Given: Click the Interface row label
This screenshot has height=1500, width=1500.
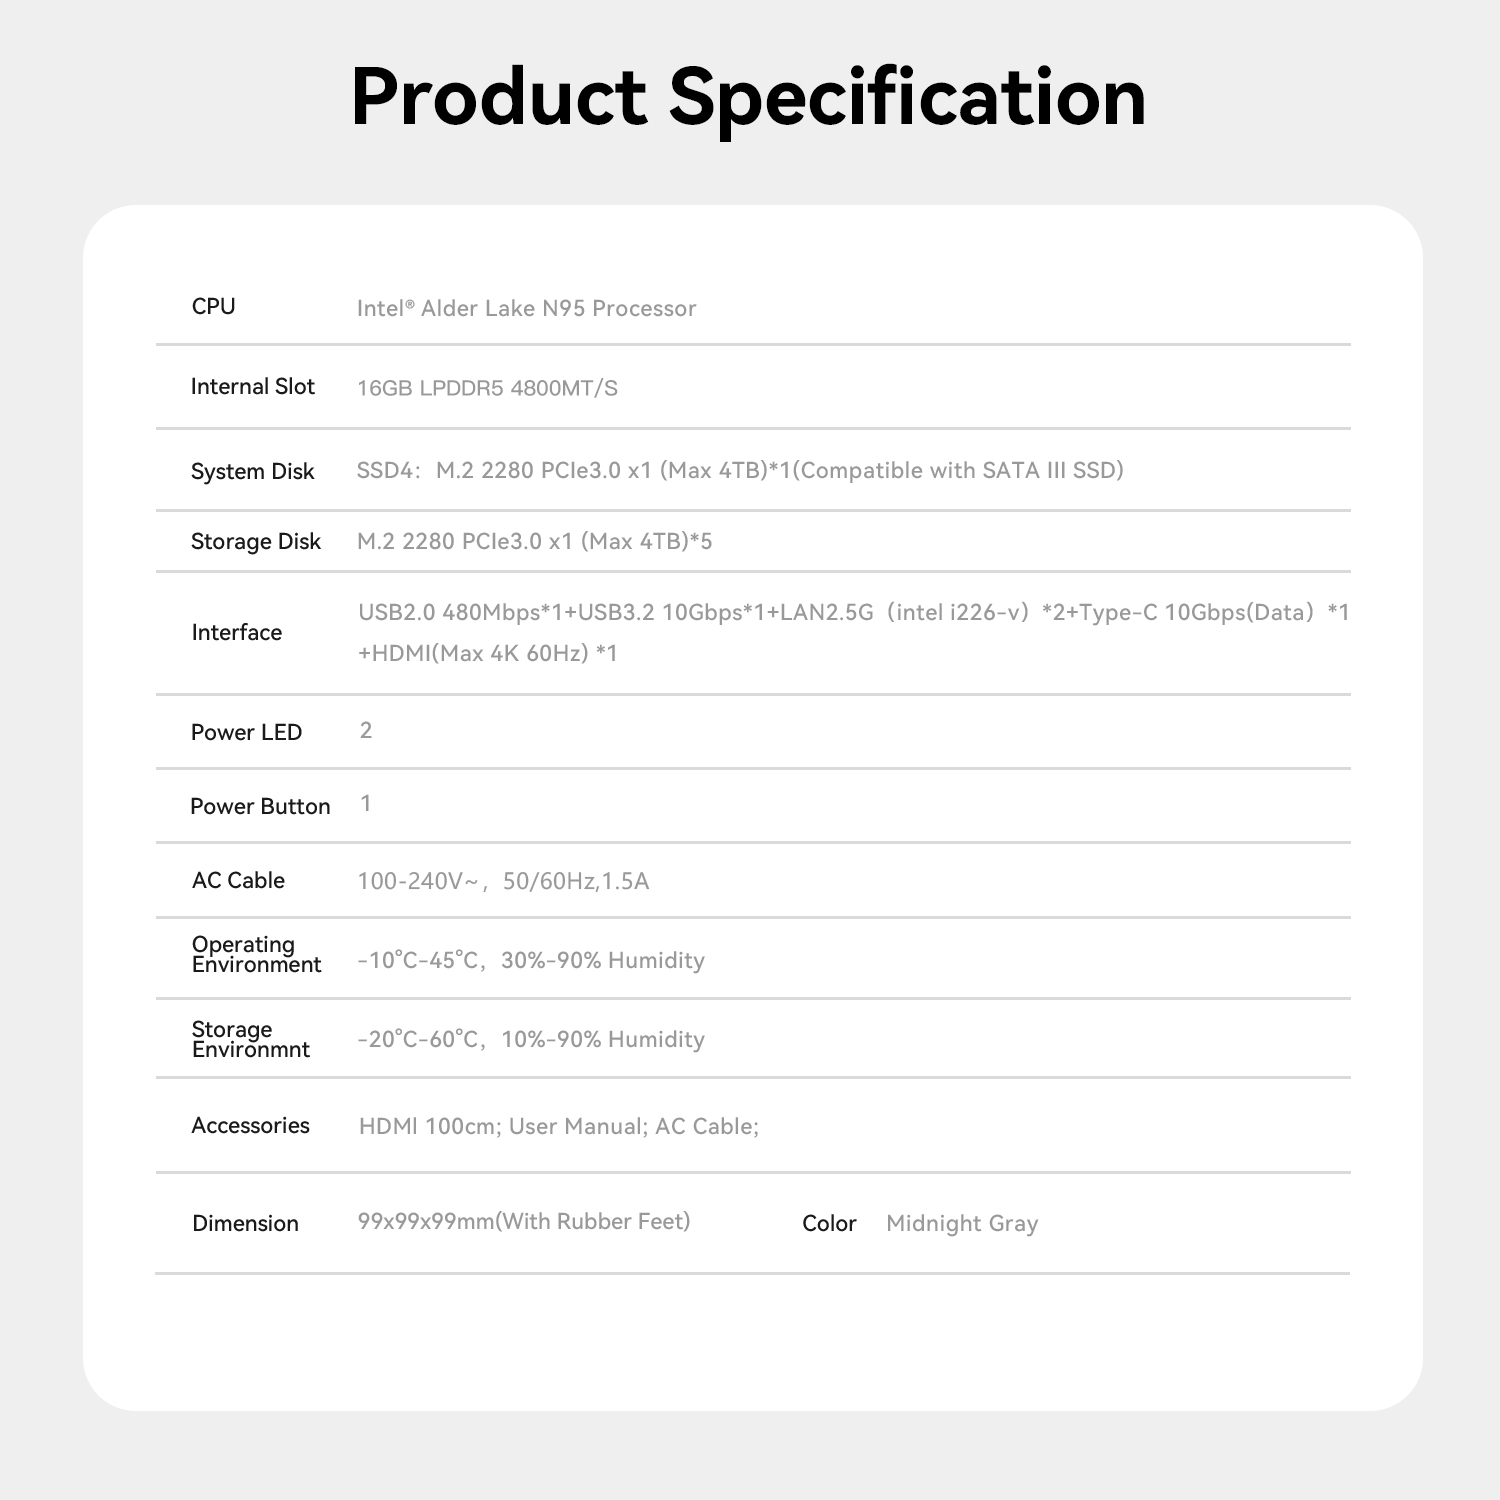Looking at the screenshot, I should (237, 632).
